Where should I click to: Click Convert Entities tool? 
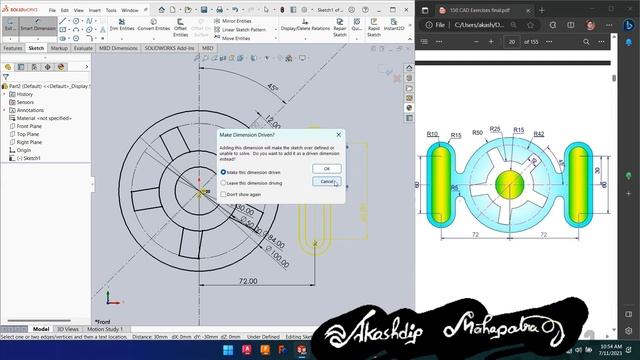pos(154,24)
